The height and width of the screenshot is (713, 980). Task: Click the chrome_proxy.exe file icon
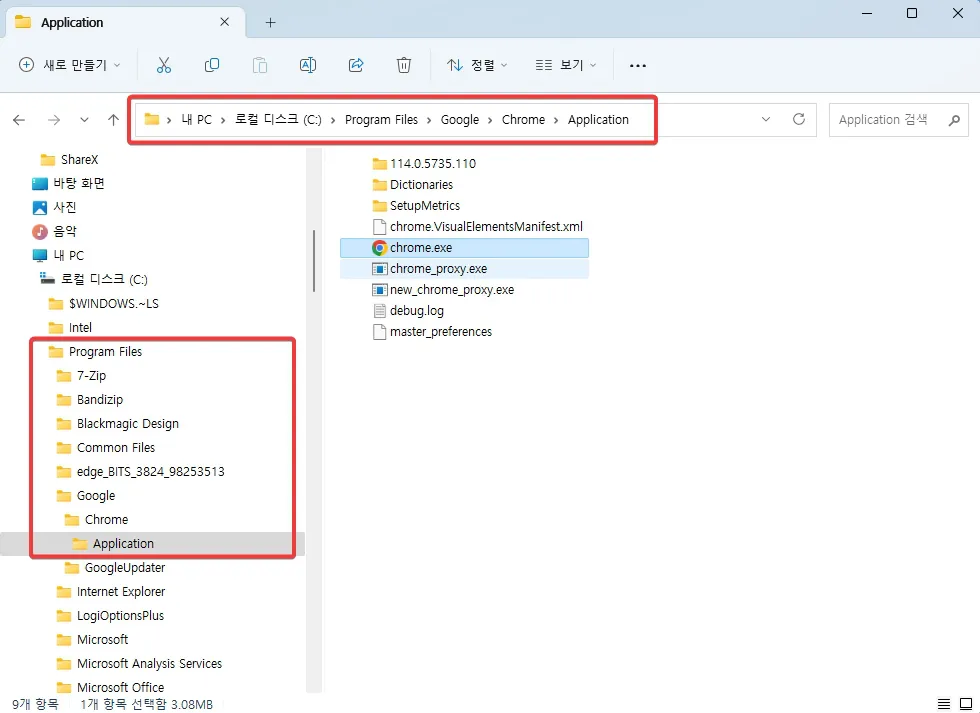[x=379, y=269]
